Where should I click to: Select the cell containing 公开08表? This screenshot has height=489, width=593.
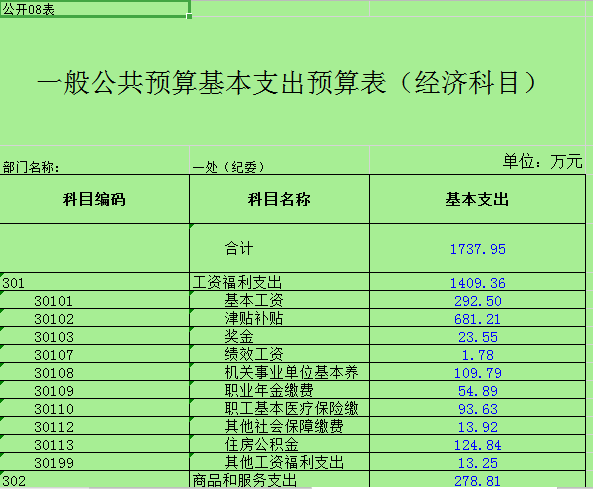95,9
